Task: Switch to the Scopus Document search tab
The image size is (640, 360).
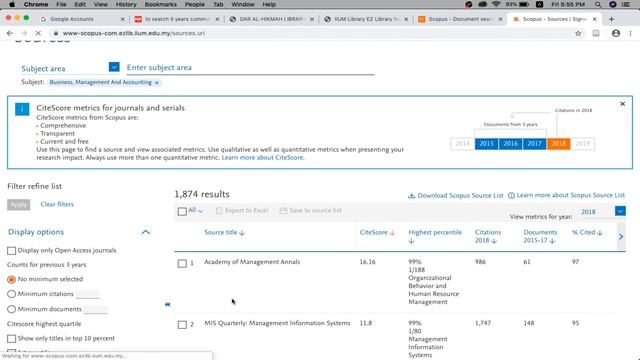Action: [460, 19]
